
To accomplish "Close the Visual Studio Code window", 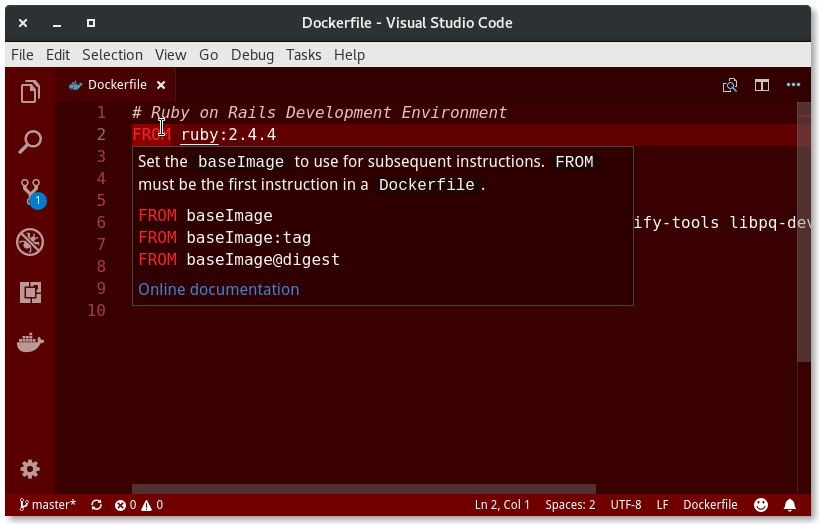I will pyautogui.click(x=23, y=23).
